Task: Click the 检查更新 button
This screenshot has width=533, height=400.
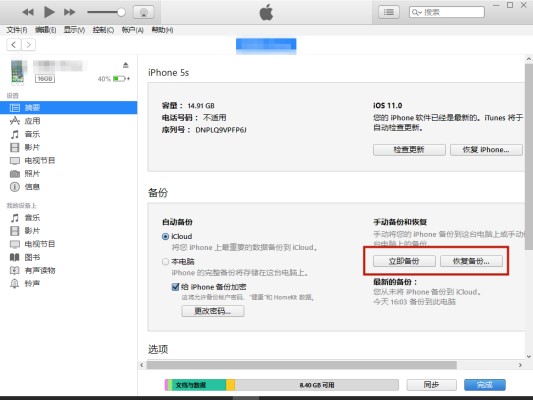Action: coord(409,150)
